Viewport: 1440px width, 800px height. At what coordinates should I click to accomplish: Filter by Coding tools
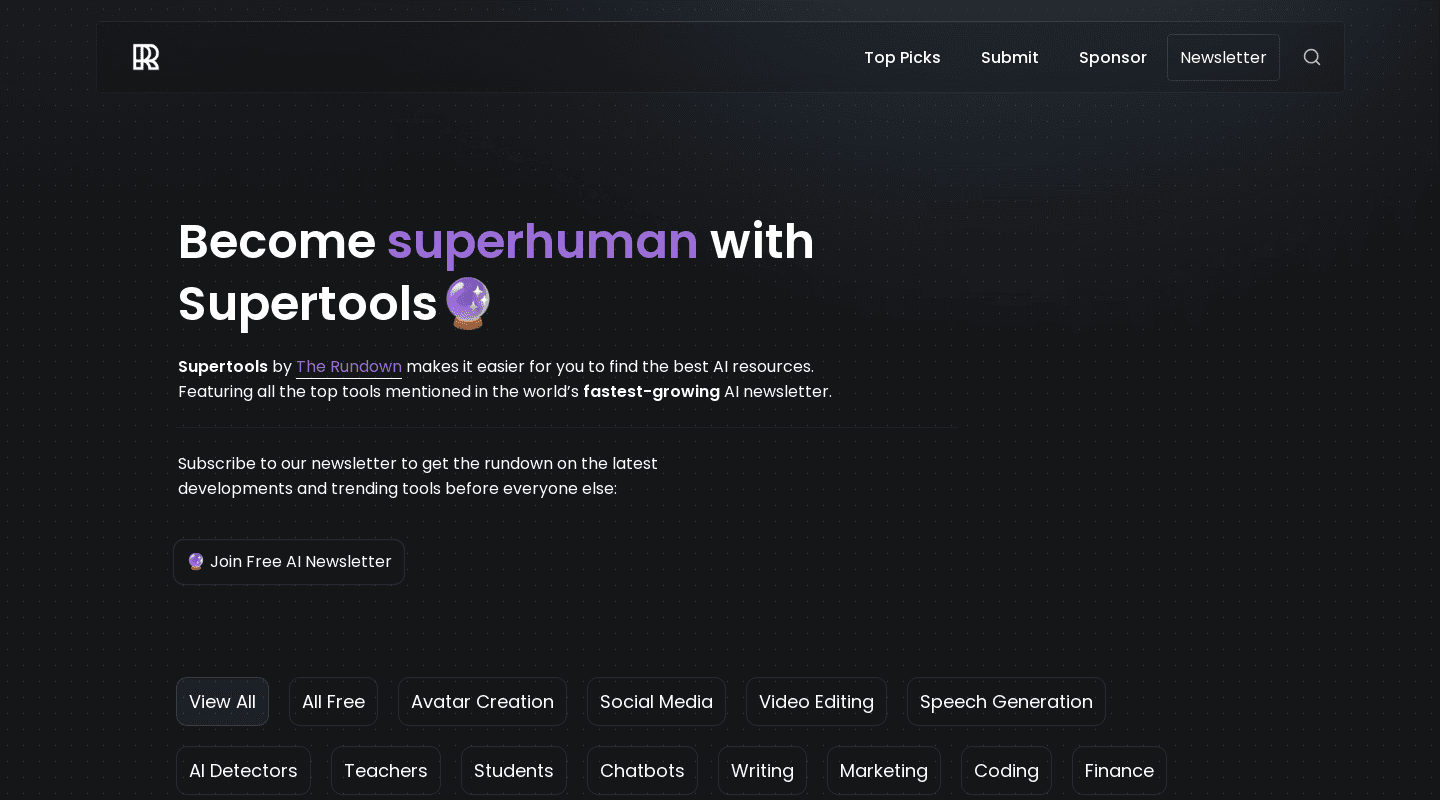[x=1006, y=771]
